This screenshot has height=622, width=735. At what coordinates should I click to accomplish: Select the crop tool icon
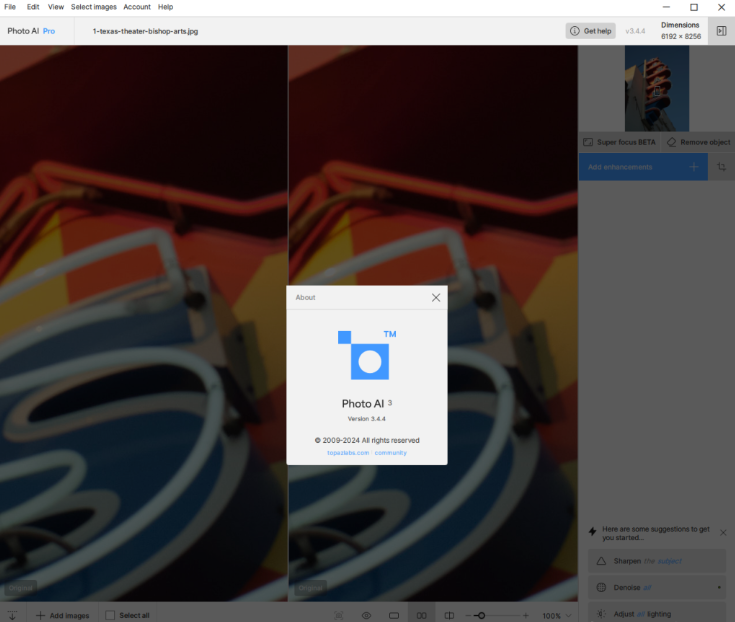click(721, 167)
